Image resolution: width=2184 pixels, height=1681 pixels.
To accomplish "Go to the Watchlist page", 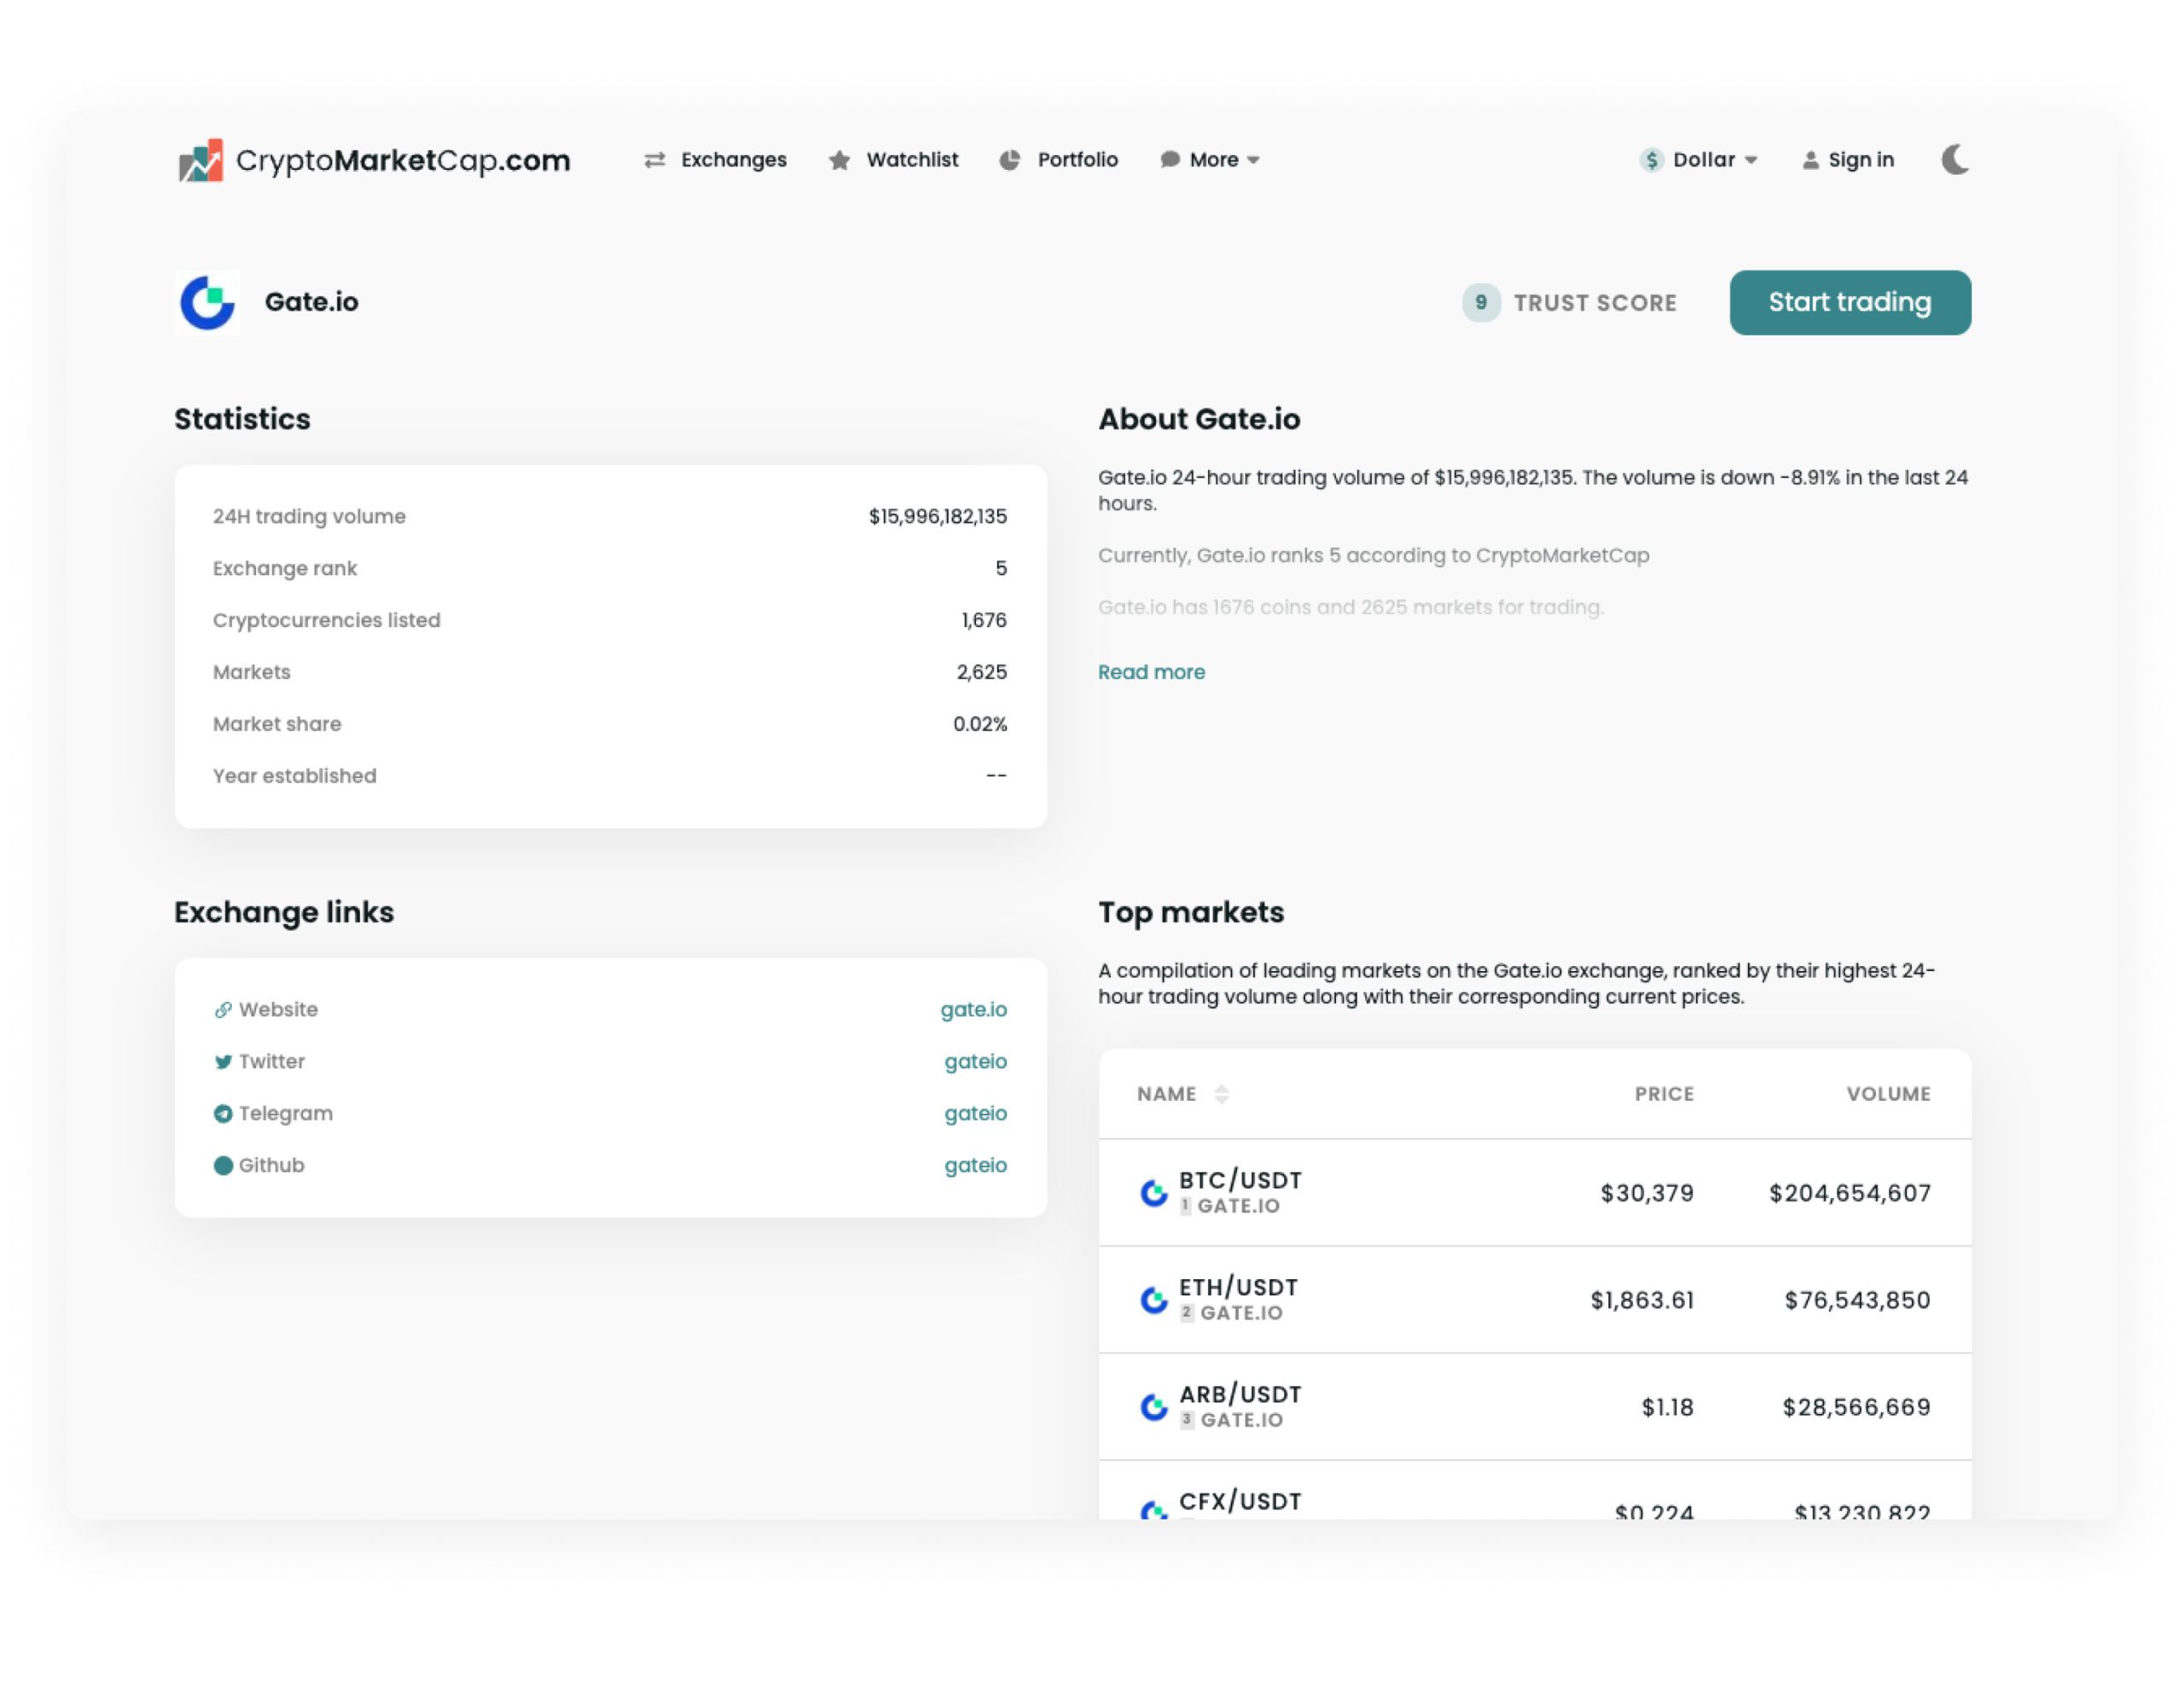I will (912, 160).
